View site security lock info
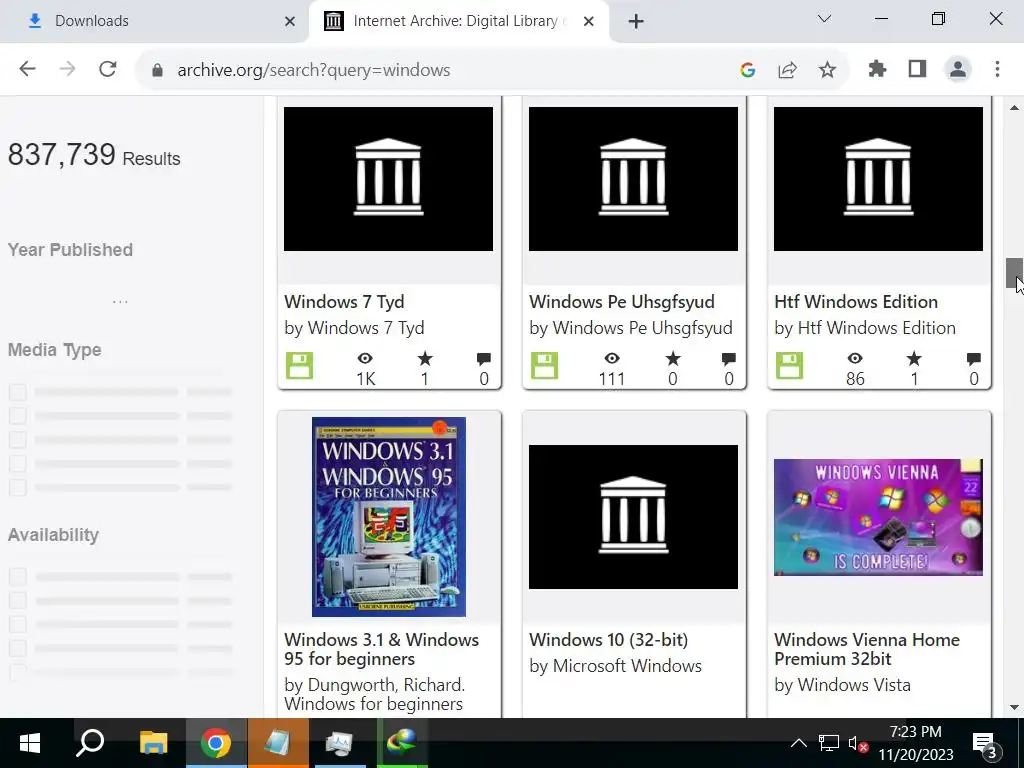1024x768 pixels. pos(157,70)
